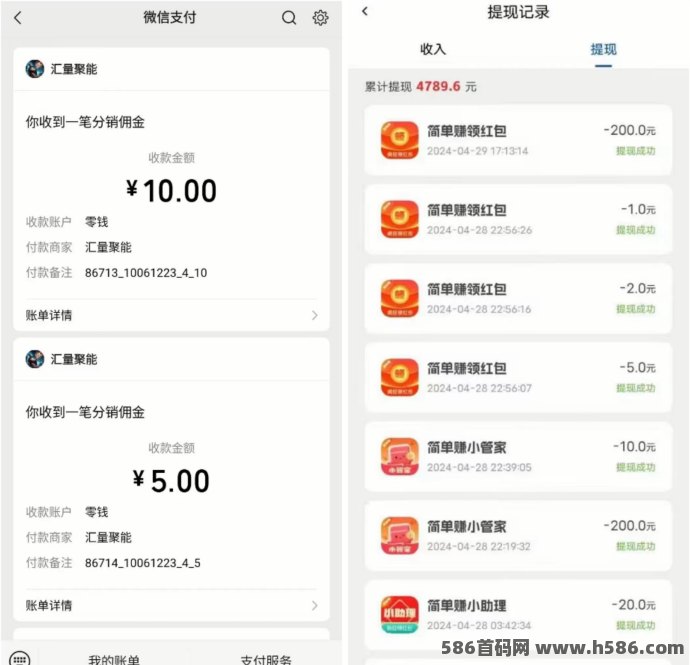Open 我的账单 bottom menu

pyautogui.click(x=114, y=660)
